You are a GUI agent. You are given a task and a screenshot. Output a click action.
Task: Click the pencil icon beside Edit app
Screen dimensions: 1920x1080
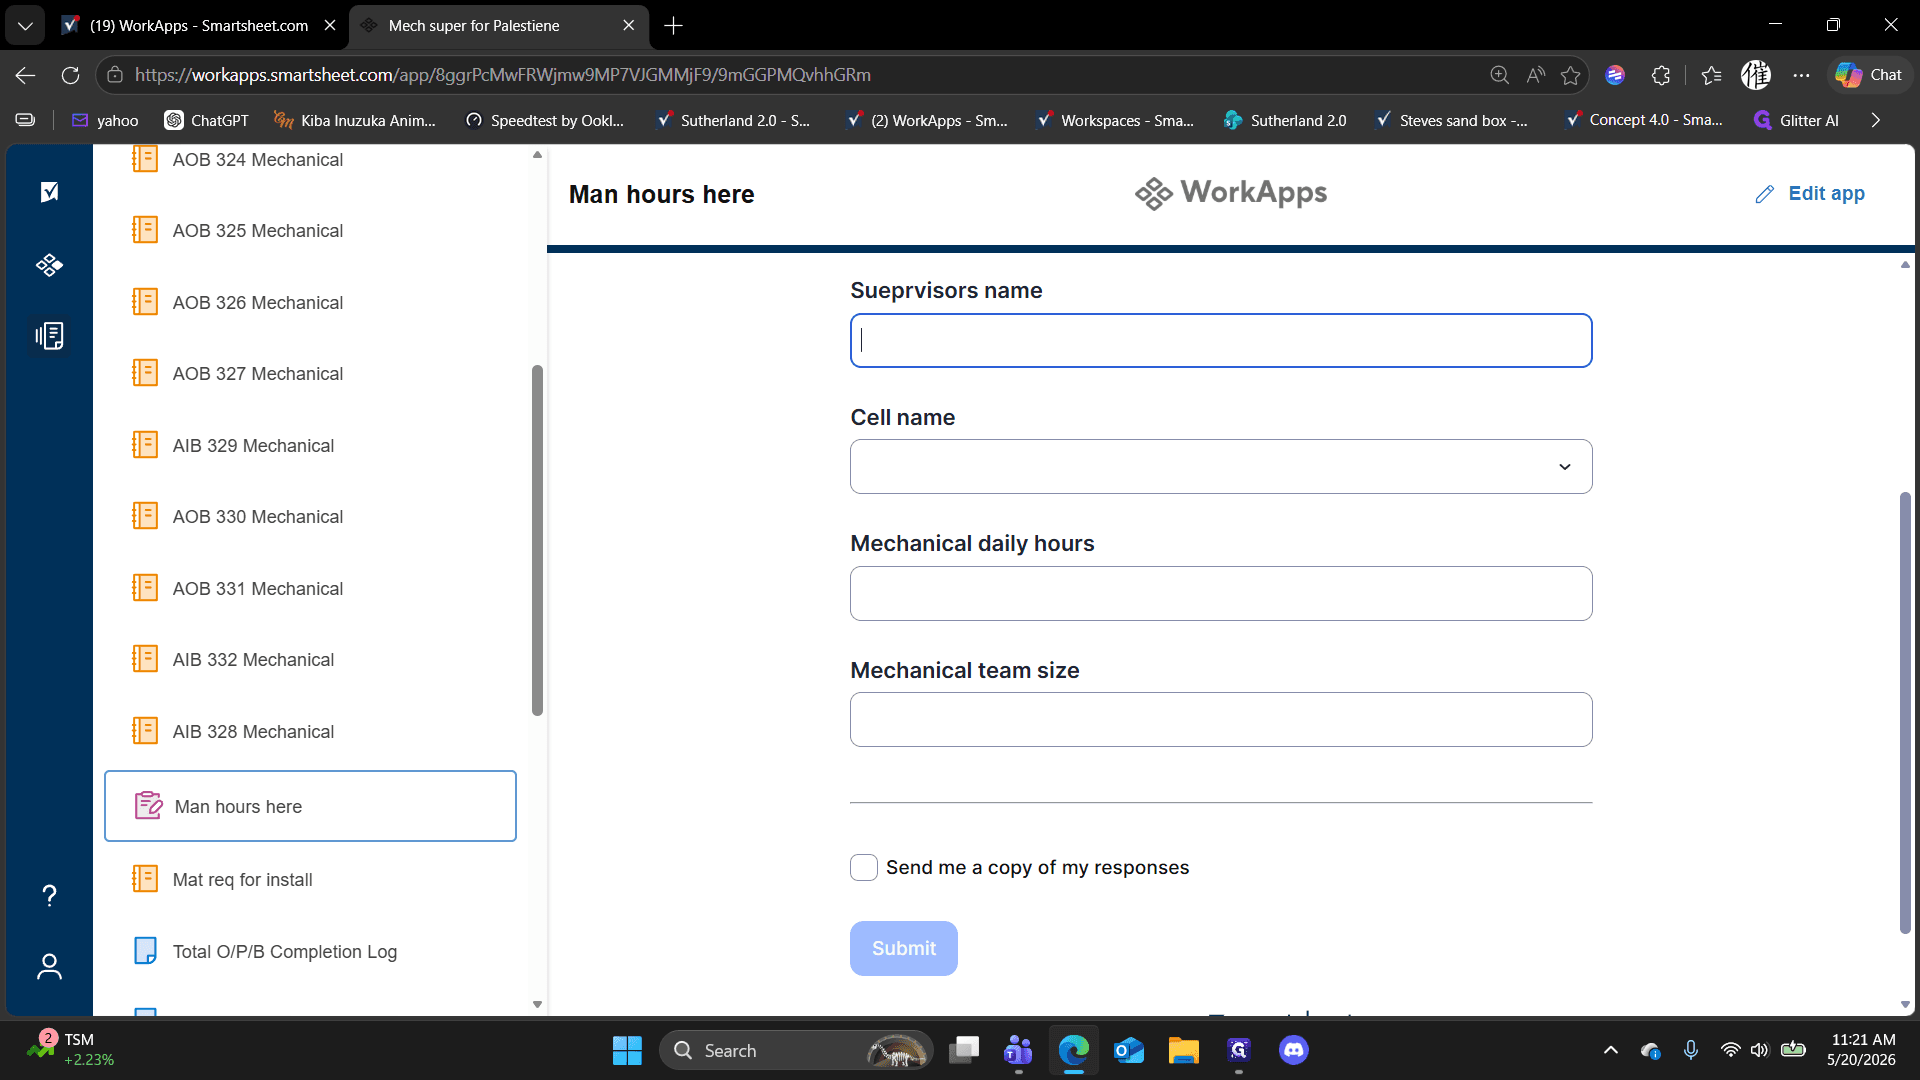[1765, 194]
